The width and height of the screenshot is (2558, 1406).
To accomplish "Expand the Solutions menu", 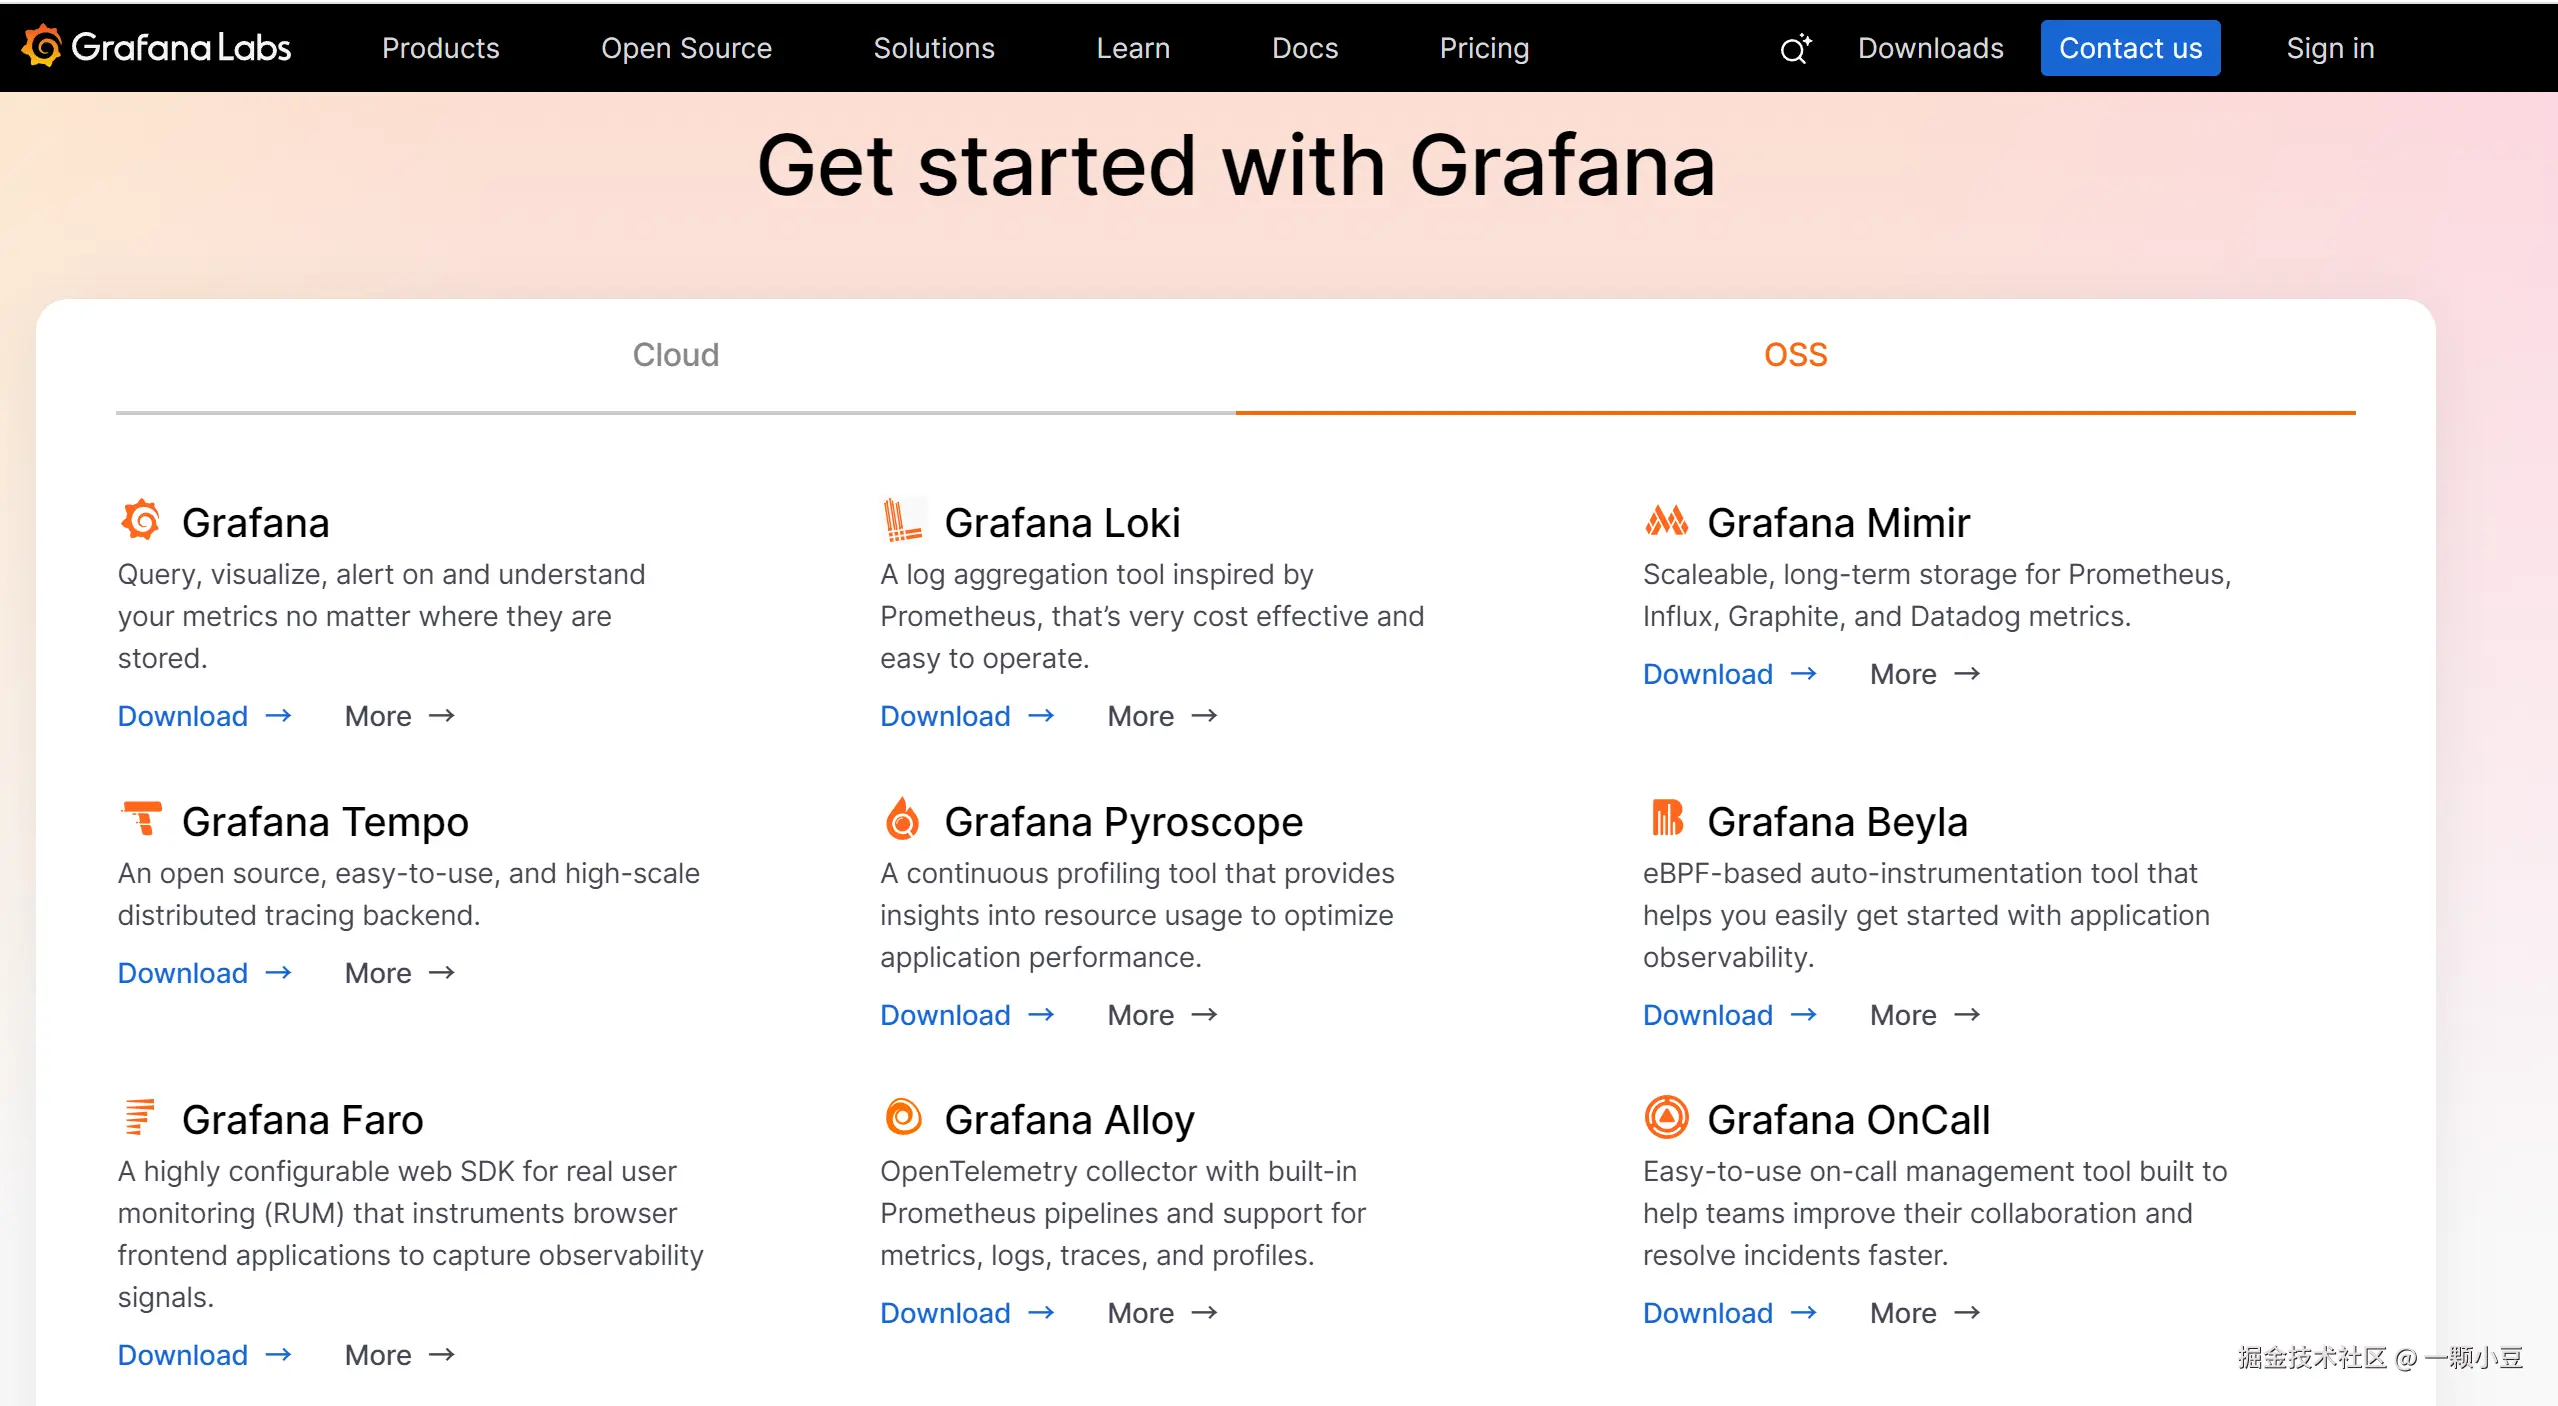I will click(933, 48).
